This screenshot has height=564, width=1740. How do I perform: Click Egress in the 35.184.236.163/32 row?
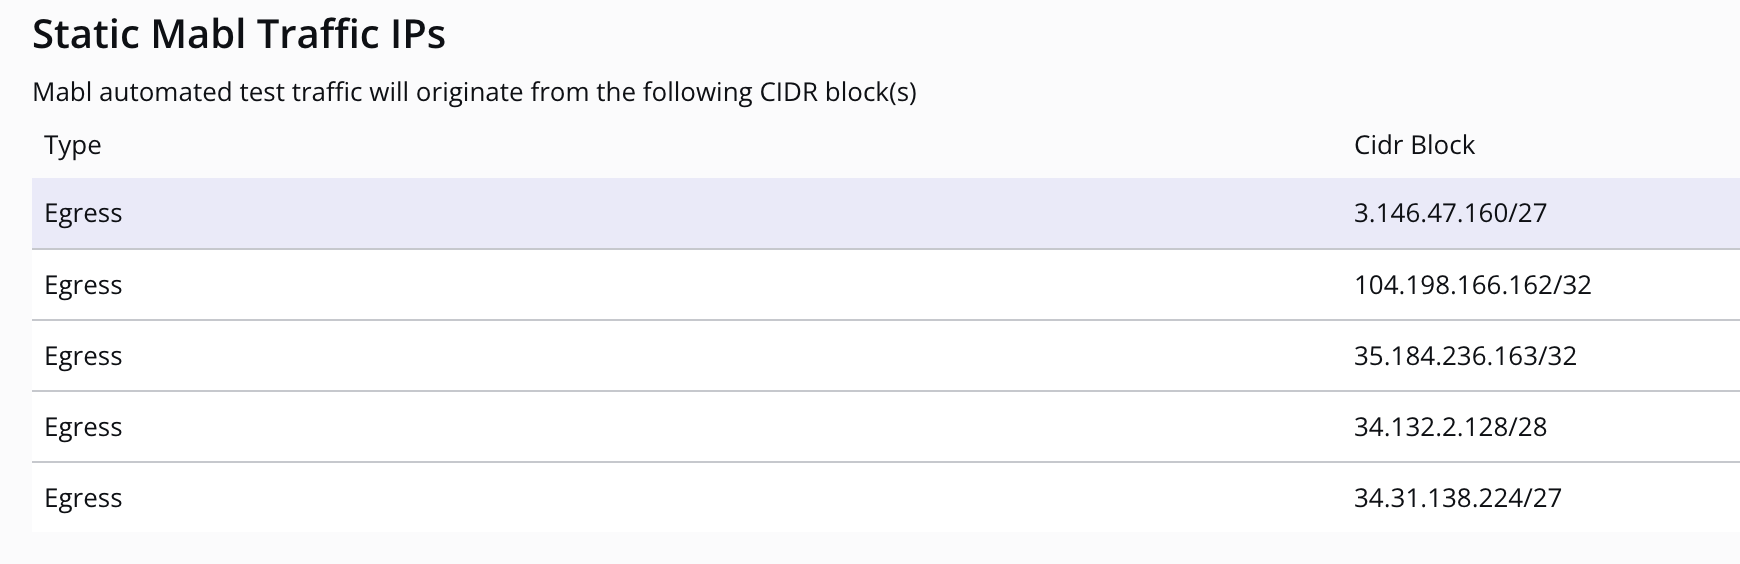tap(83, 356)
